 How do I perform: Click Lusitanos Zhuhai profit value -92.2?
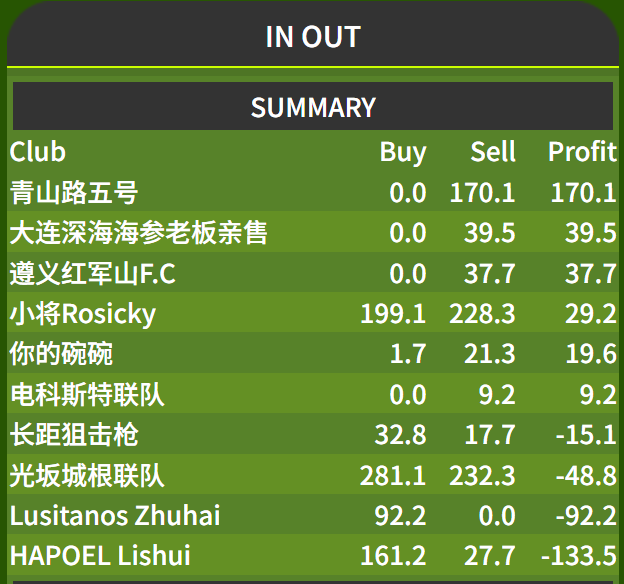click(x=586, y=516)
